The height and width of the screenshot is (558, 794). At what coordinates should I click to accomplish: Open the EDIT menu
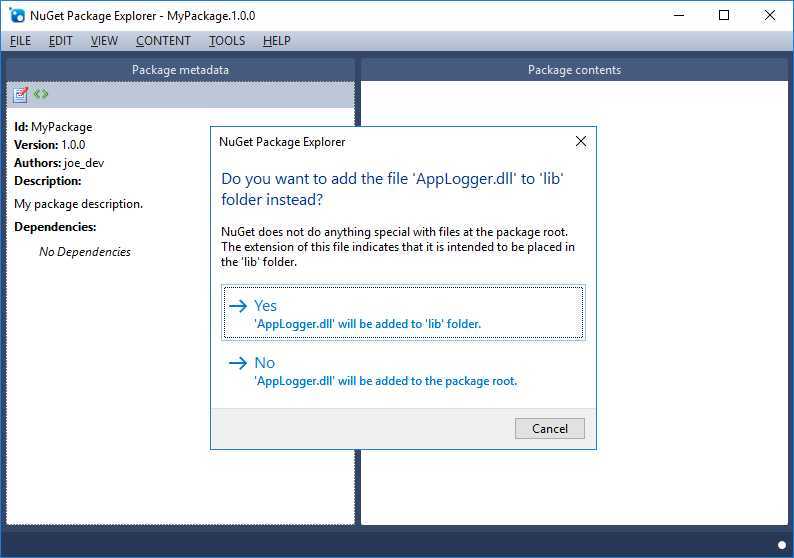pyautogui.click(x=60, y=41)
